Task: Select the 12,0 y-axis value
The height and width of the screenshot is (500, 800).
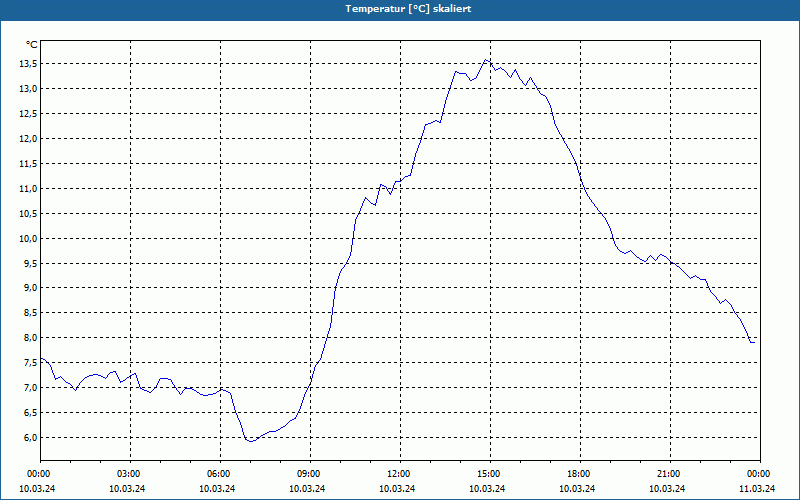Action: point(29,139)
